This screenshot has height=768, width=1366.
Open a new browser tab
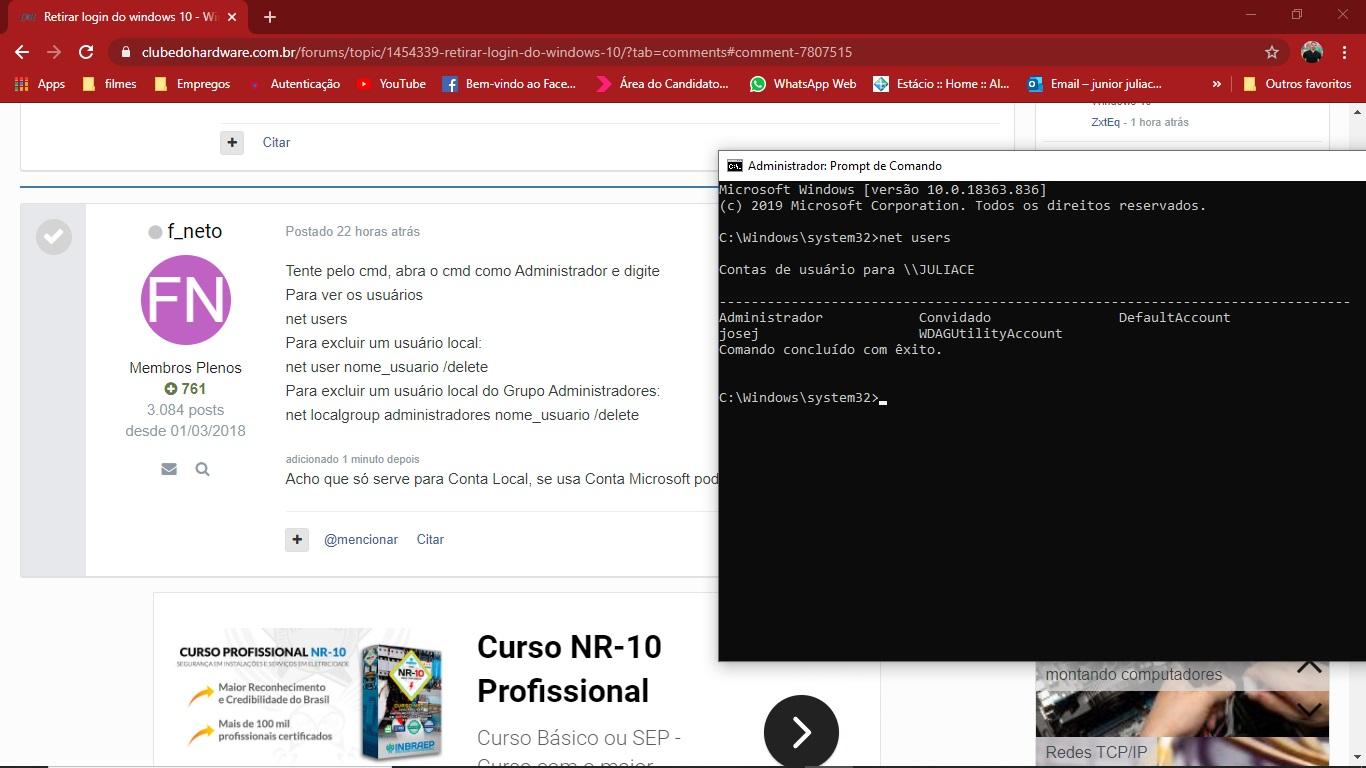click(270, 17)
